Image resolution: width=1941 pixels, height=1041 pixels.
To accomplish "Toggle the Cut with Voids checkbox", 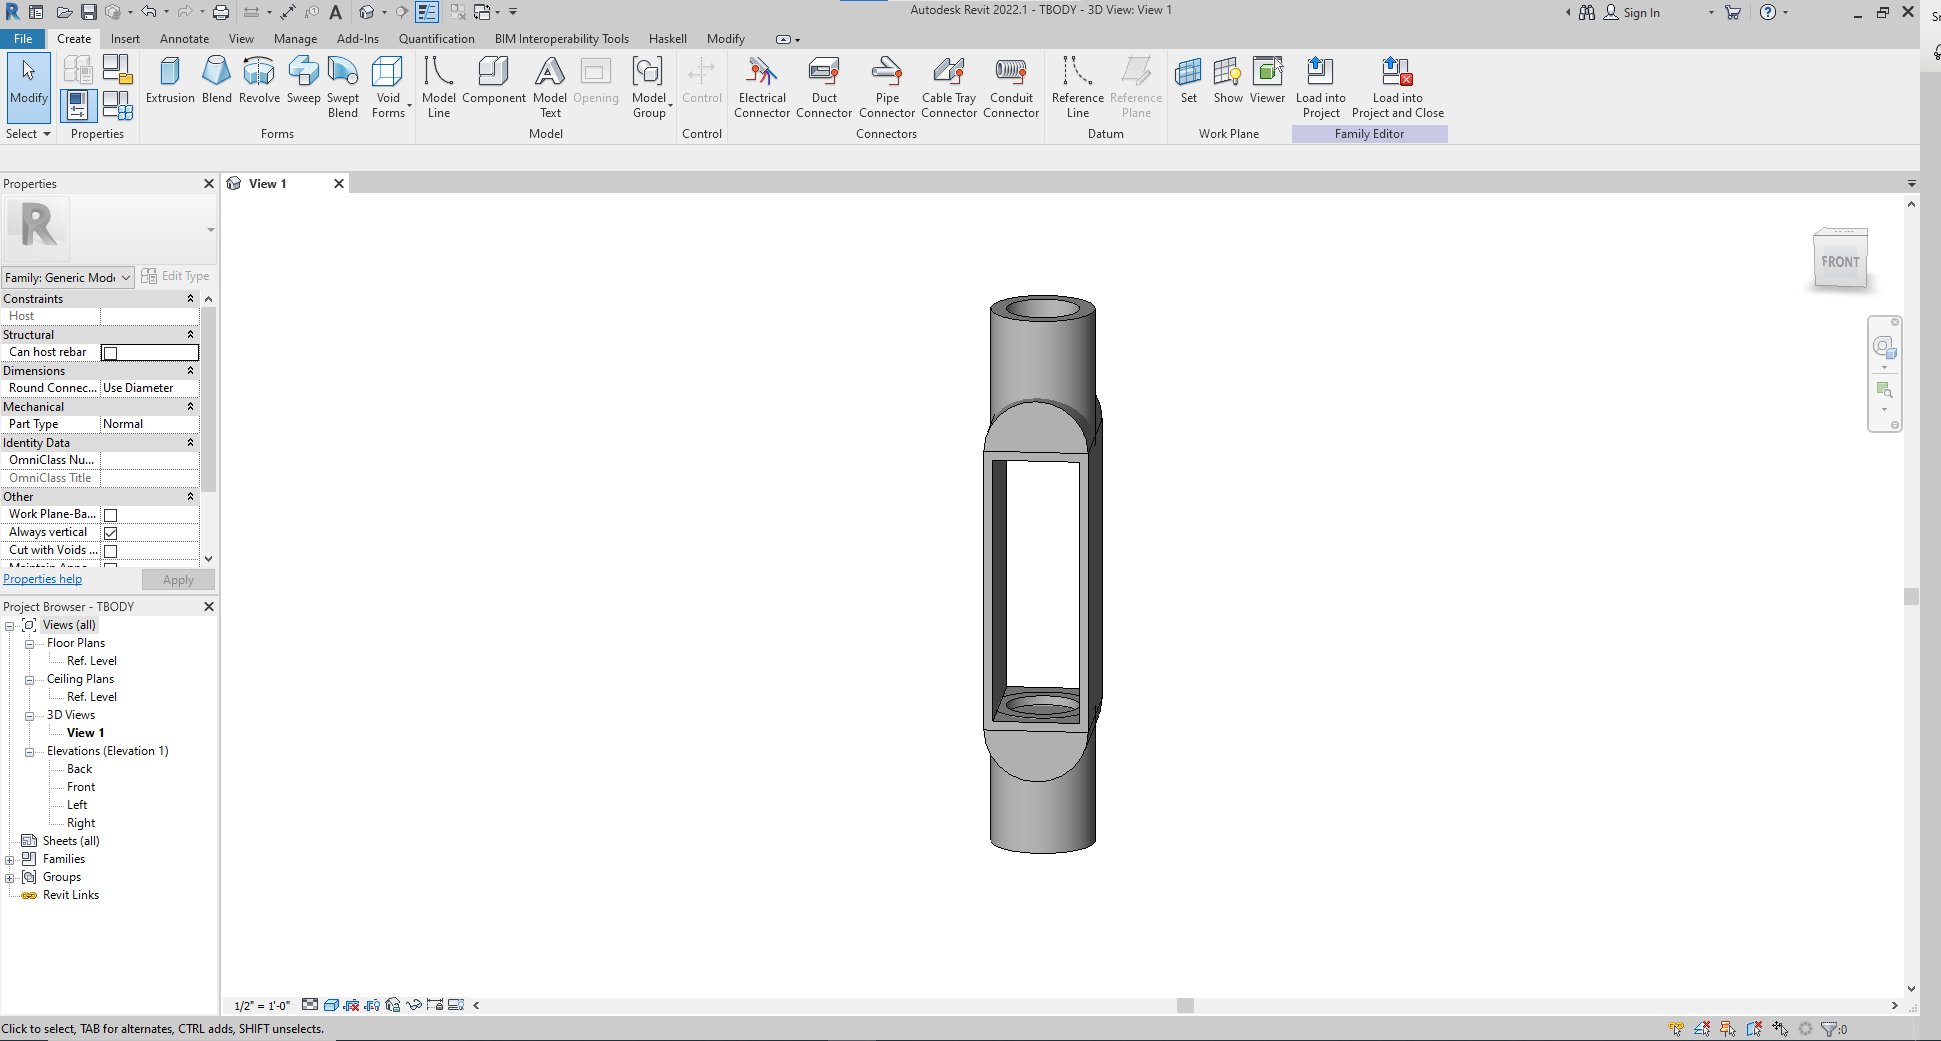I will coord(110,550).
